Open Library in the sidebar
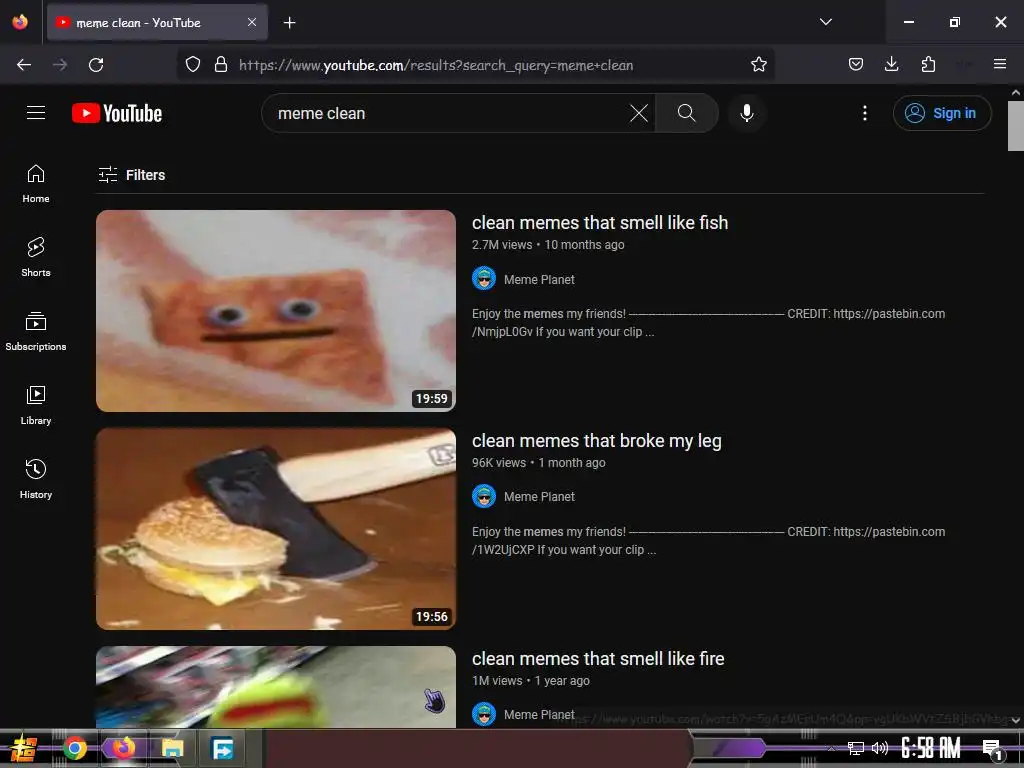This screenshot has width=1024, height=768. coord(36,405)
